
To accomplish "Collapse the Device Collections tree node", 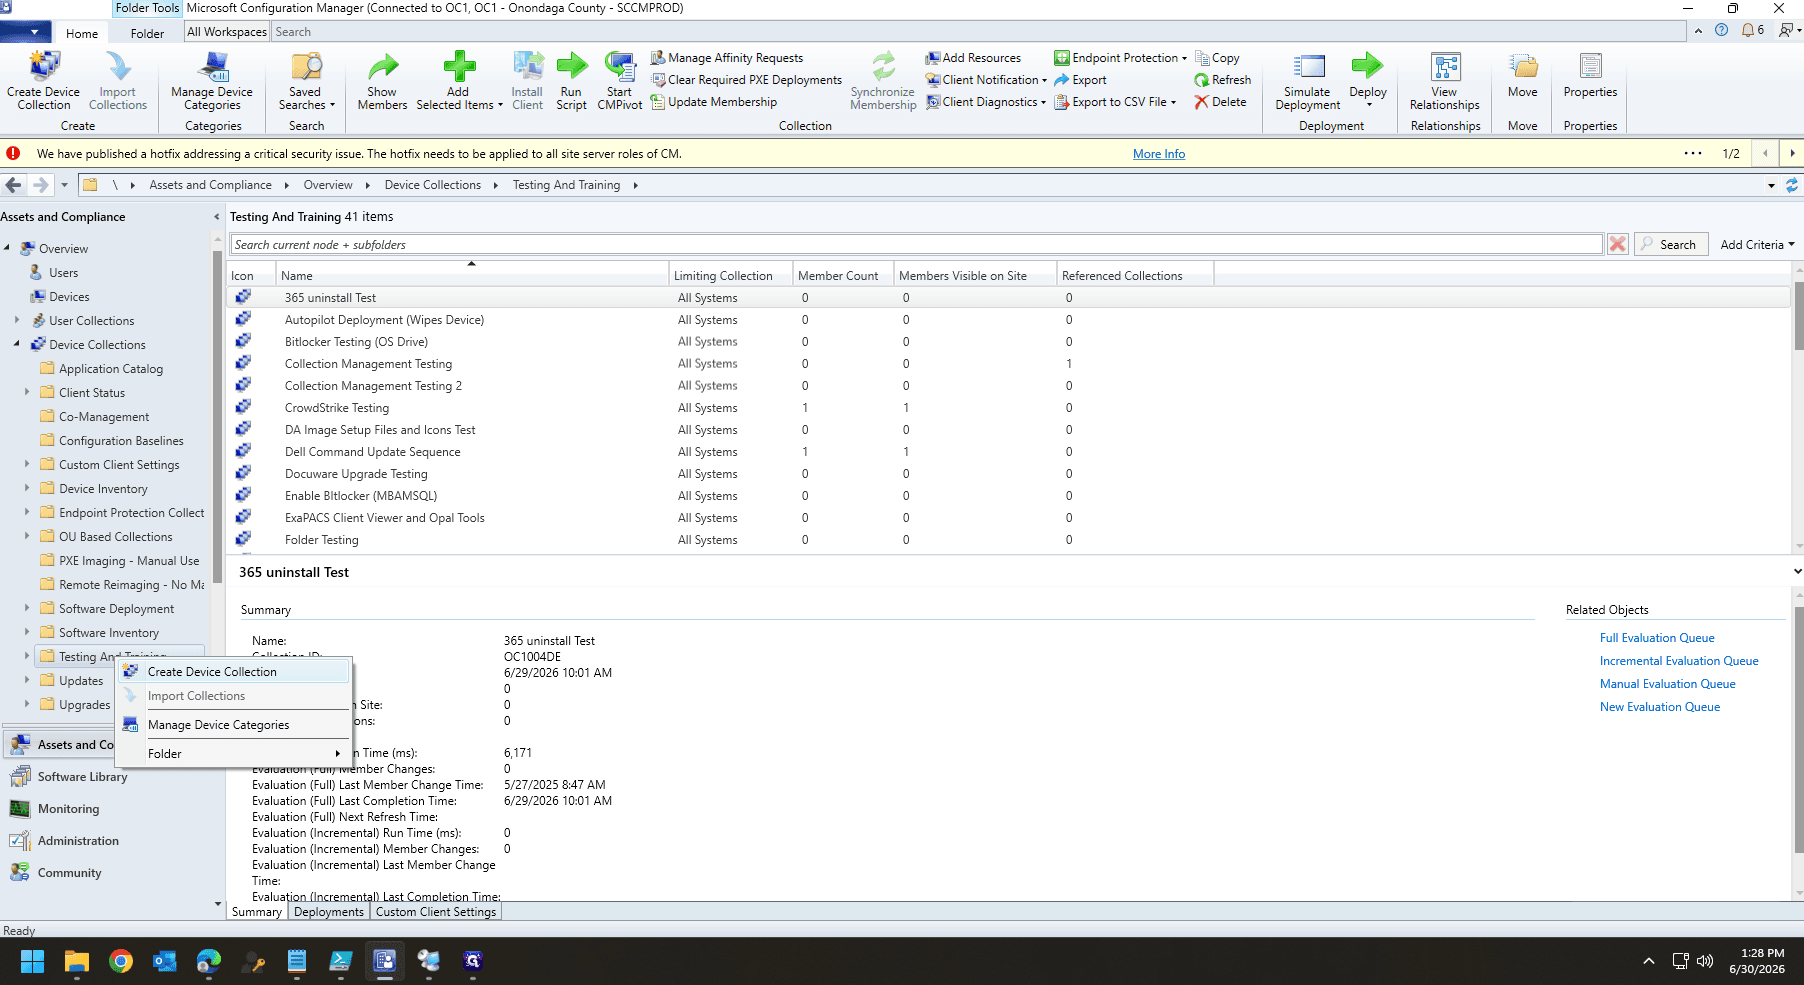I will [x=17, y=344].
